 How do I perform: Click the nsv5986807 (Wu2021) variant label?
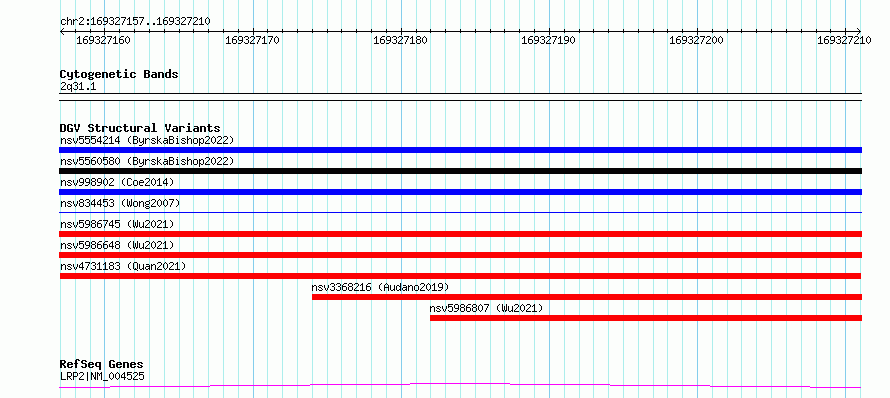point(486,308)
